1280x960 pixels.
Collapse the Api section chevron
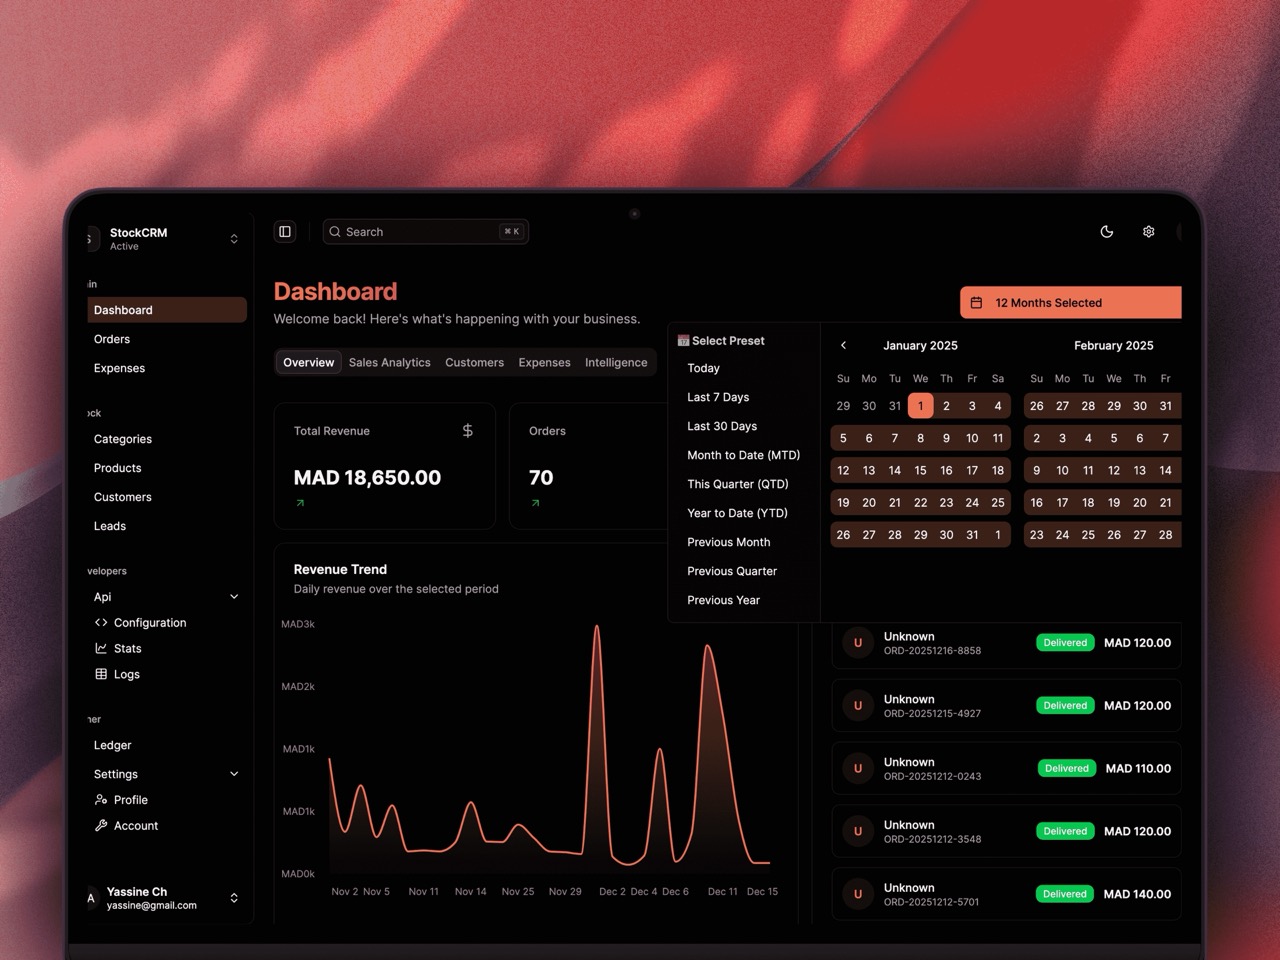pos(234,597)
